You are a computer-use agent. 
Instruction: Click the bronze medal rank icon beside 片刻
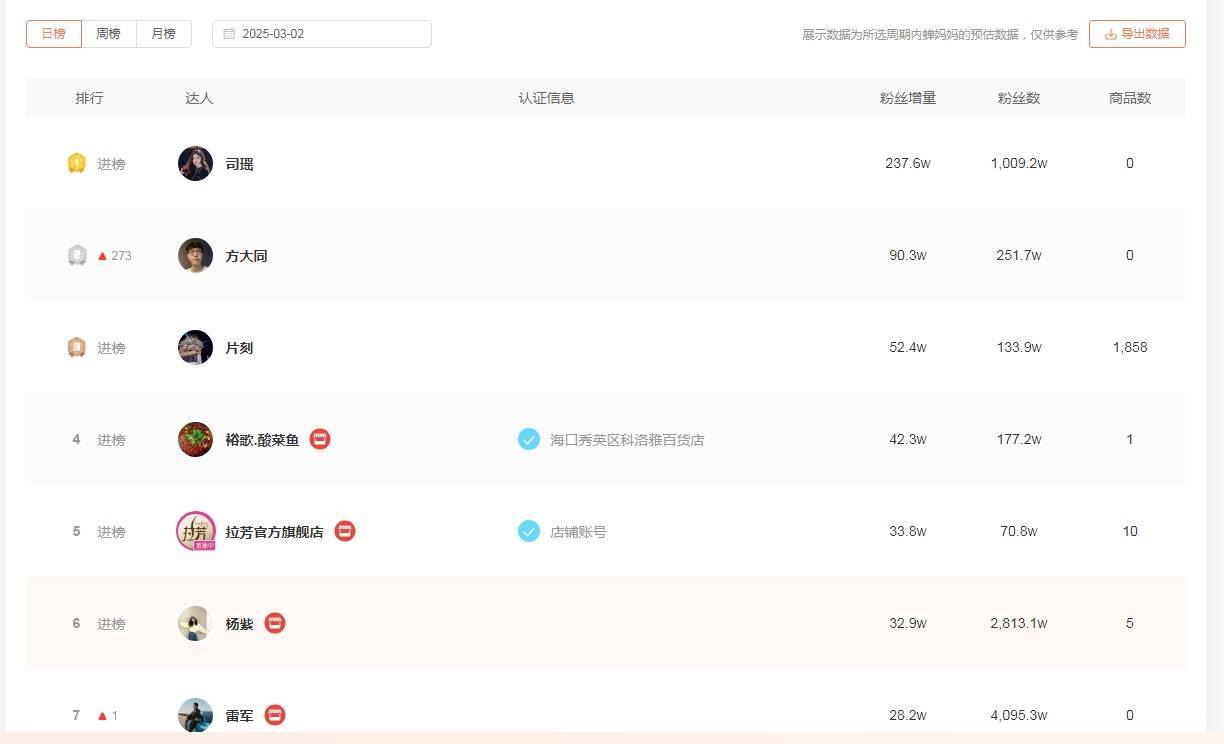pyautogui.click(x=75, y=348)
